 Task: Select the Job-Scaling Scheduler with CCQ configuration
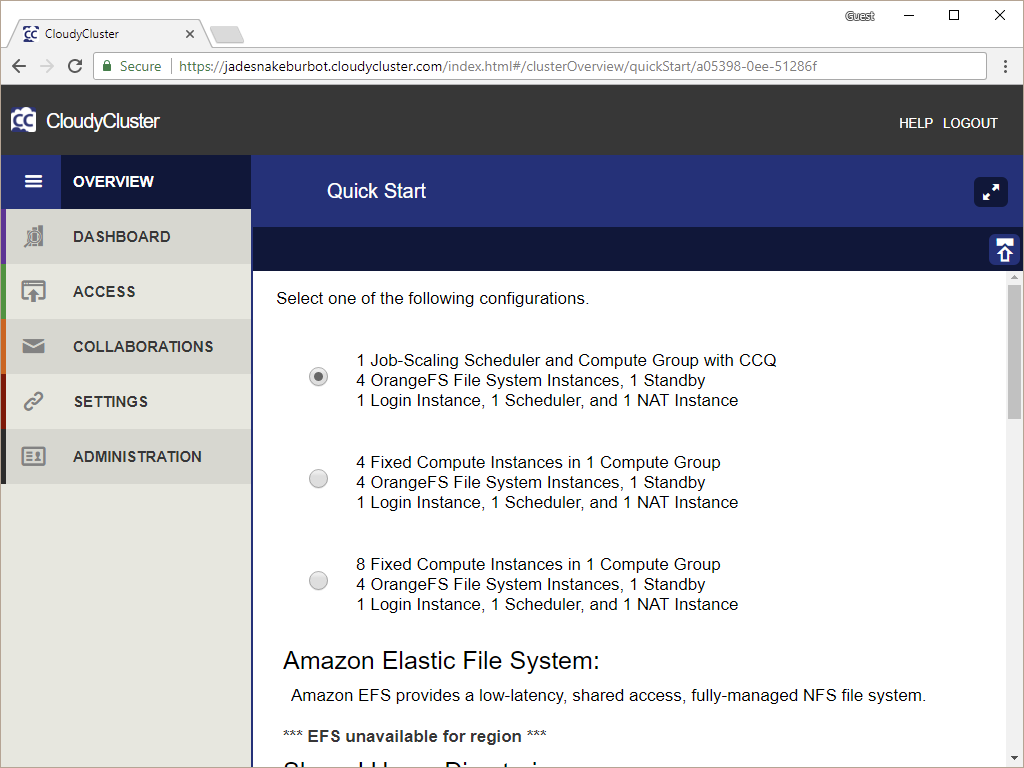coord(318,376)
